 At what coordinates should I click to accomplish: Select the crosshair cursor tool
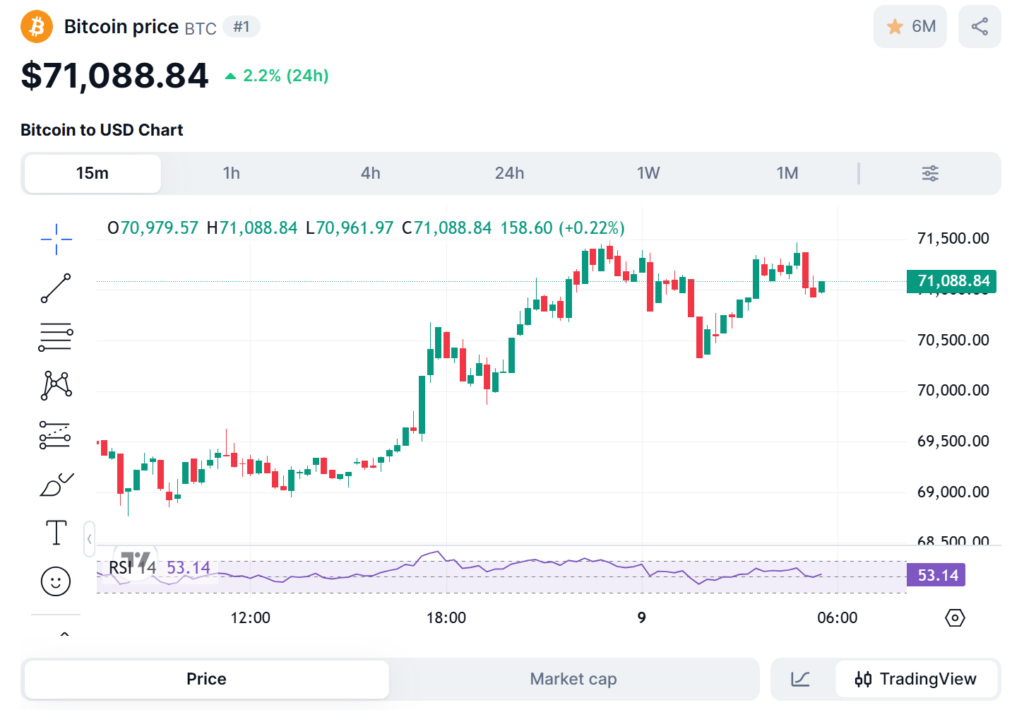click(56, 236)
